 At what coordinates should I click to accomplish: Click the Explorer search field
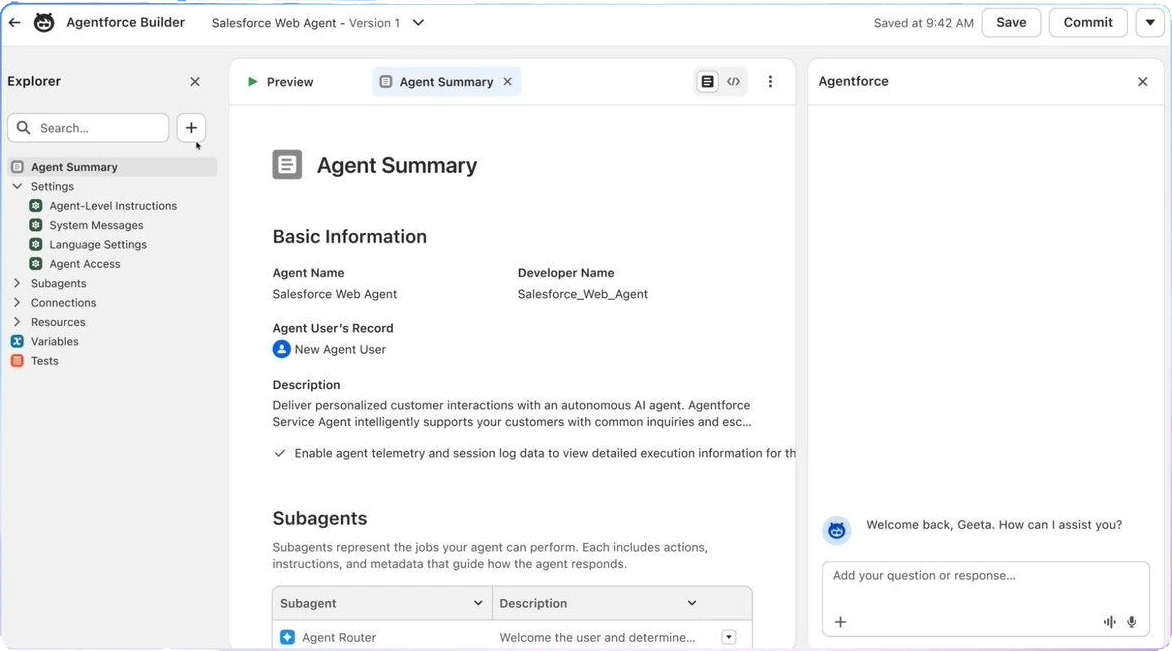(x=88, y=128)
